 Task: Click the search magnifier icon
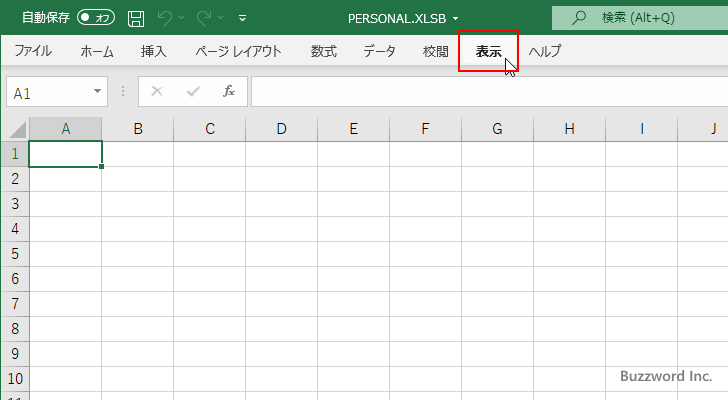(x=578, y=18)
